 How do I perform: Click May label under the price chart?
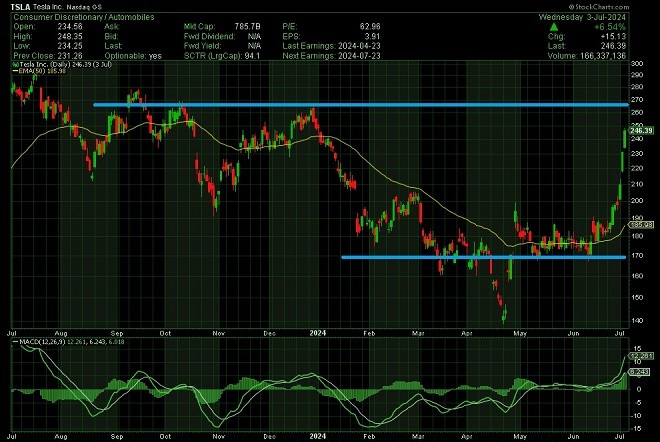pos(520,333)
